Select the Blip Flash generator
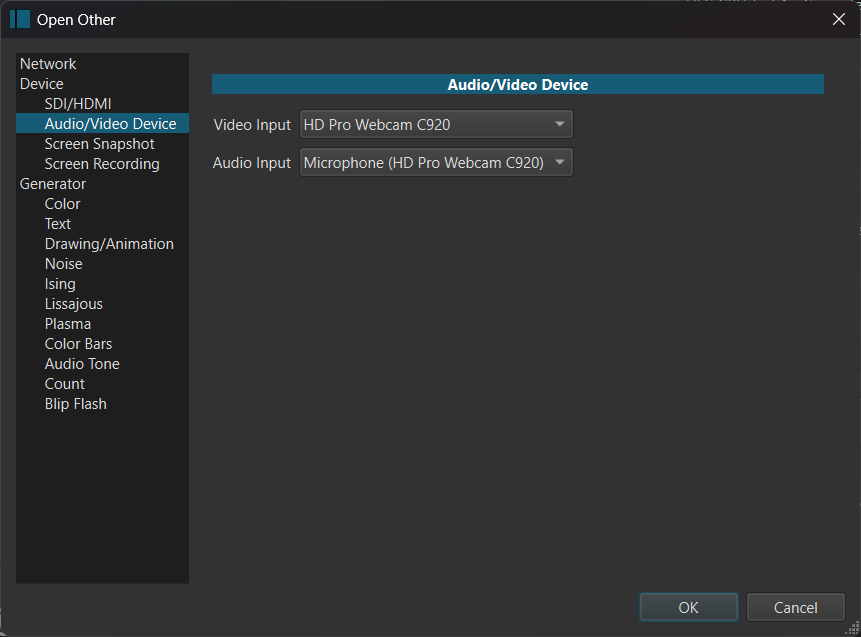 tap(75, 404)
